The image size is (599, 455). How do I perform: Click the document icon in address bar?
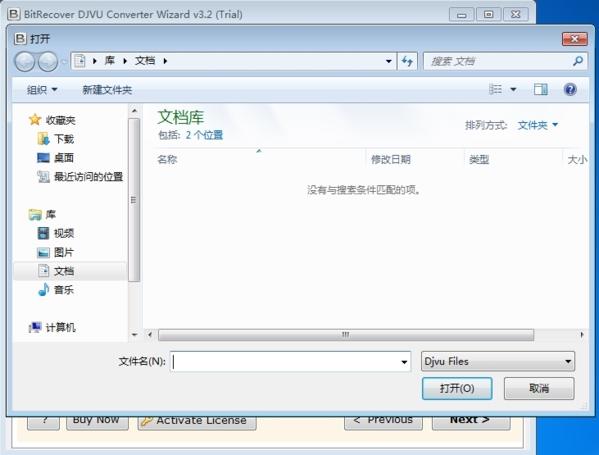(x=79, y=61)
